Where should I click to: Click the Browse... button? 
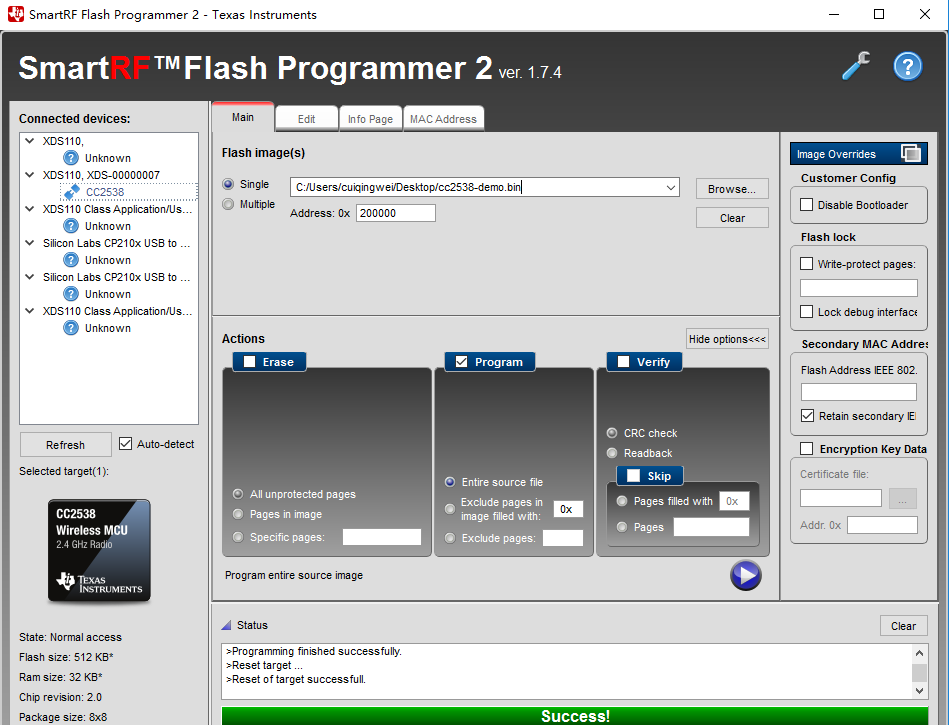[x=732, y=189]
